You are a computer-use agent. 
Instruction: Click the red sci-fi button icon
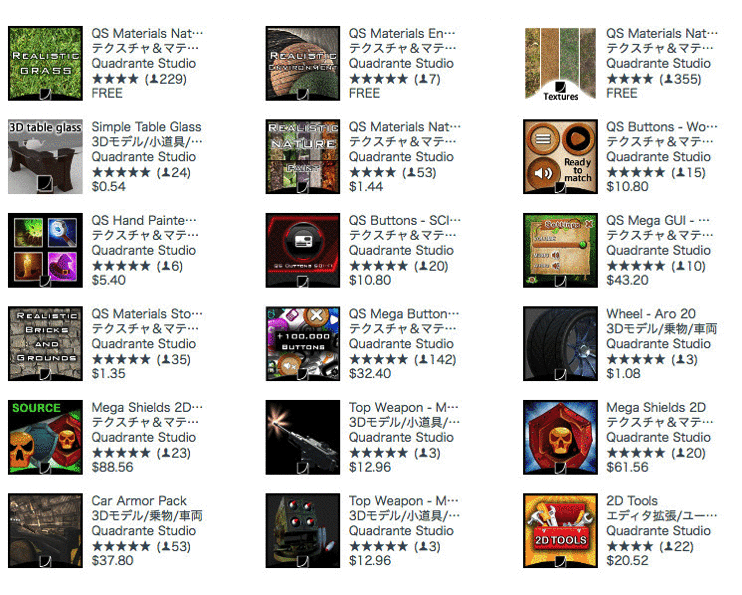point(303,250)
